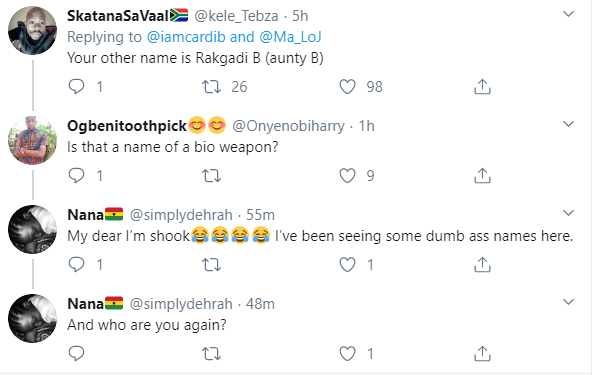Open the @Ma_LoJ mention link
The width and height of the screenshot is (604, 375).
pos(290,37)
